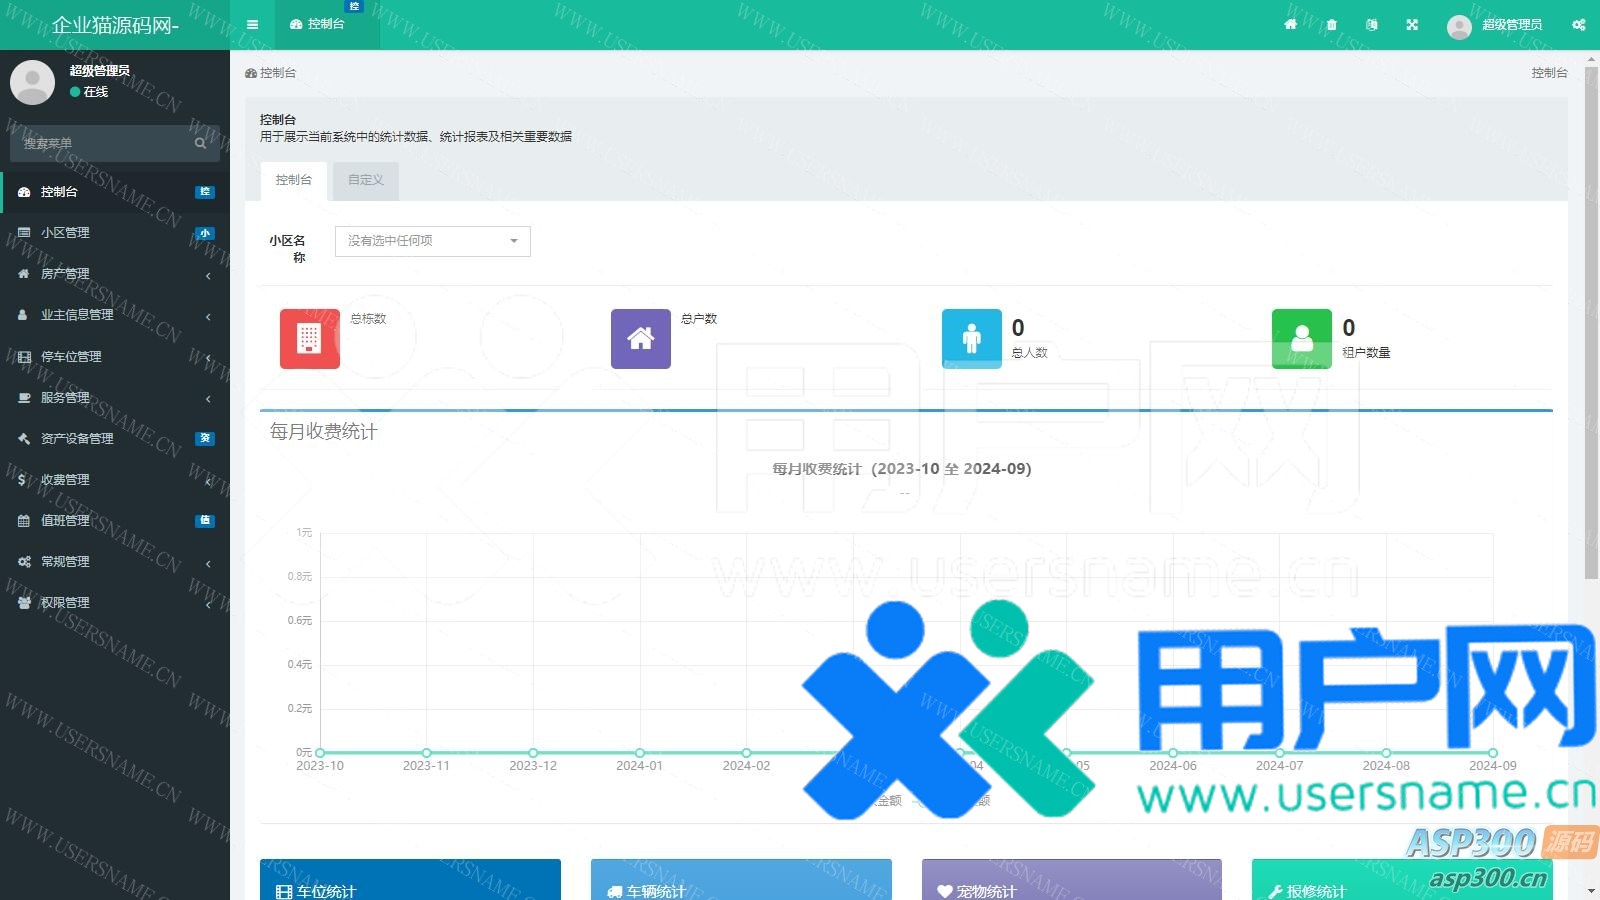Viewport: 1600px width, 900px height.
Task: Click the blue person 总人数 icon
Action: pos(971,339)
